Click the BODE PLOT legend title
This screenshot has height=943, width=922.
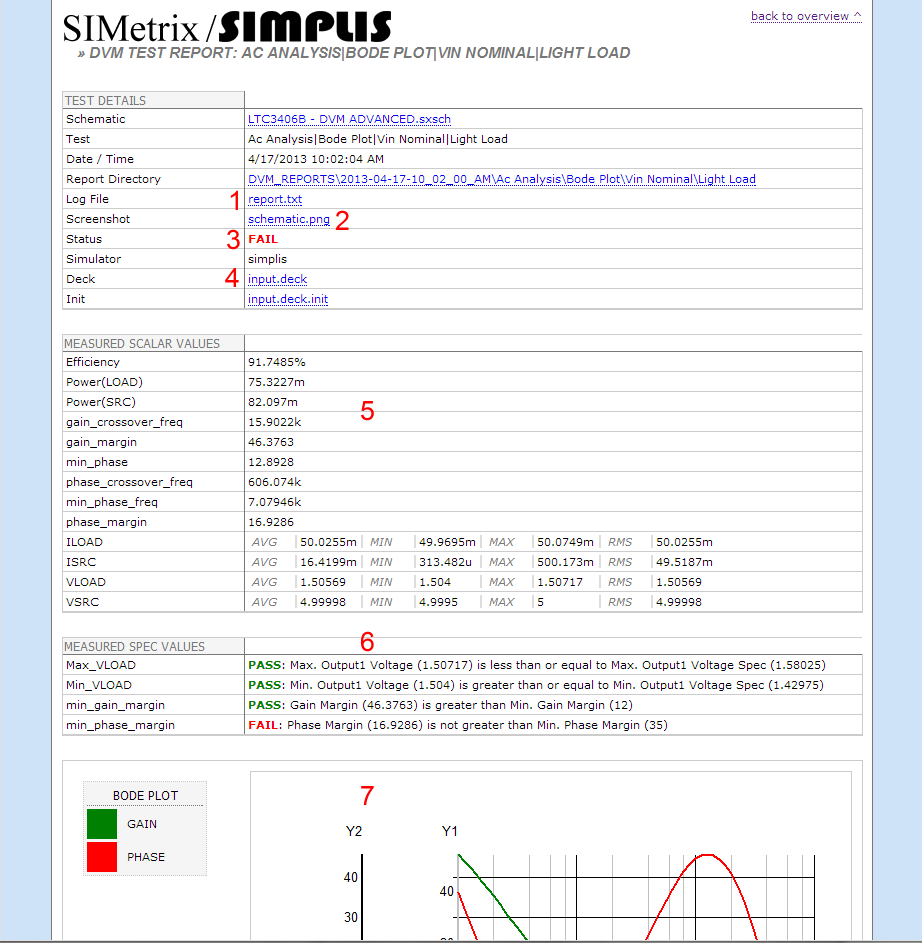coord(144,793)
